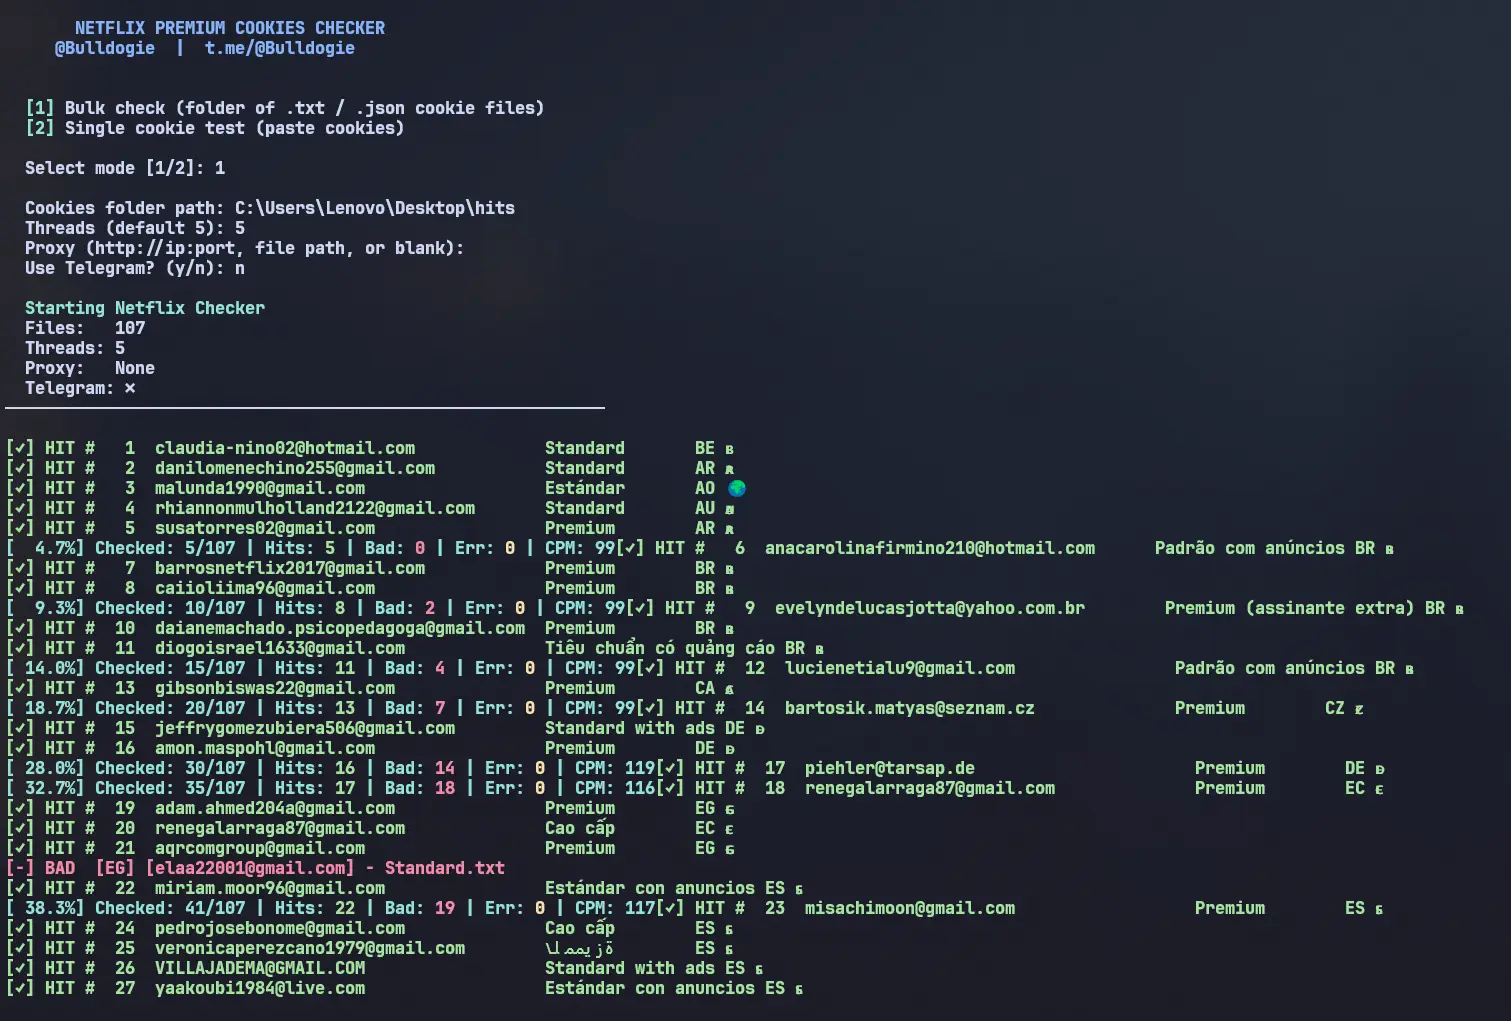Click the 'Telegram: ×' summary line
Viewport: 1511px width, 1021px height.
[80, 388]
